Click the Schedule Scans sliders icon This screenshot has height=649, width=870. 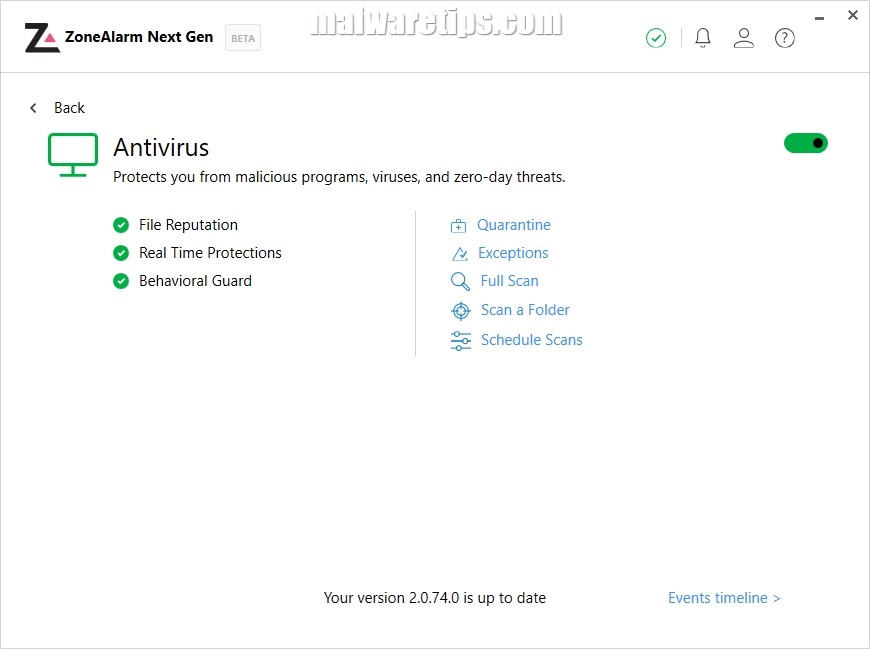pos(461,341)
